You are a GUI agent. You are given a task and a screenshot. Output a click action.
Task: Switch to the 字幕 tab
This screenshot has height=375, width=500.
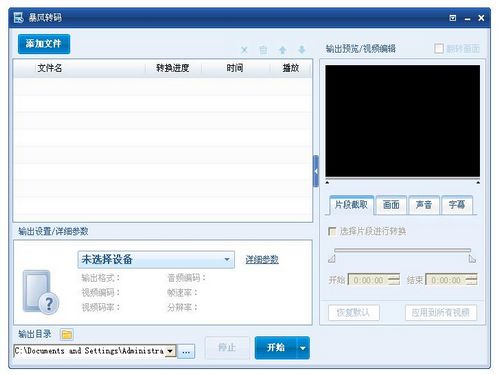[457, 205]
